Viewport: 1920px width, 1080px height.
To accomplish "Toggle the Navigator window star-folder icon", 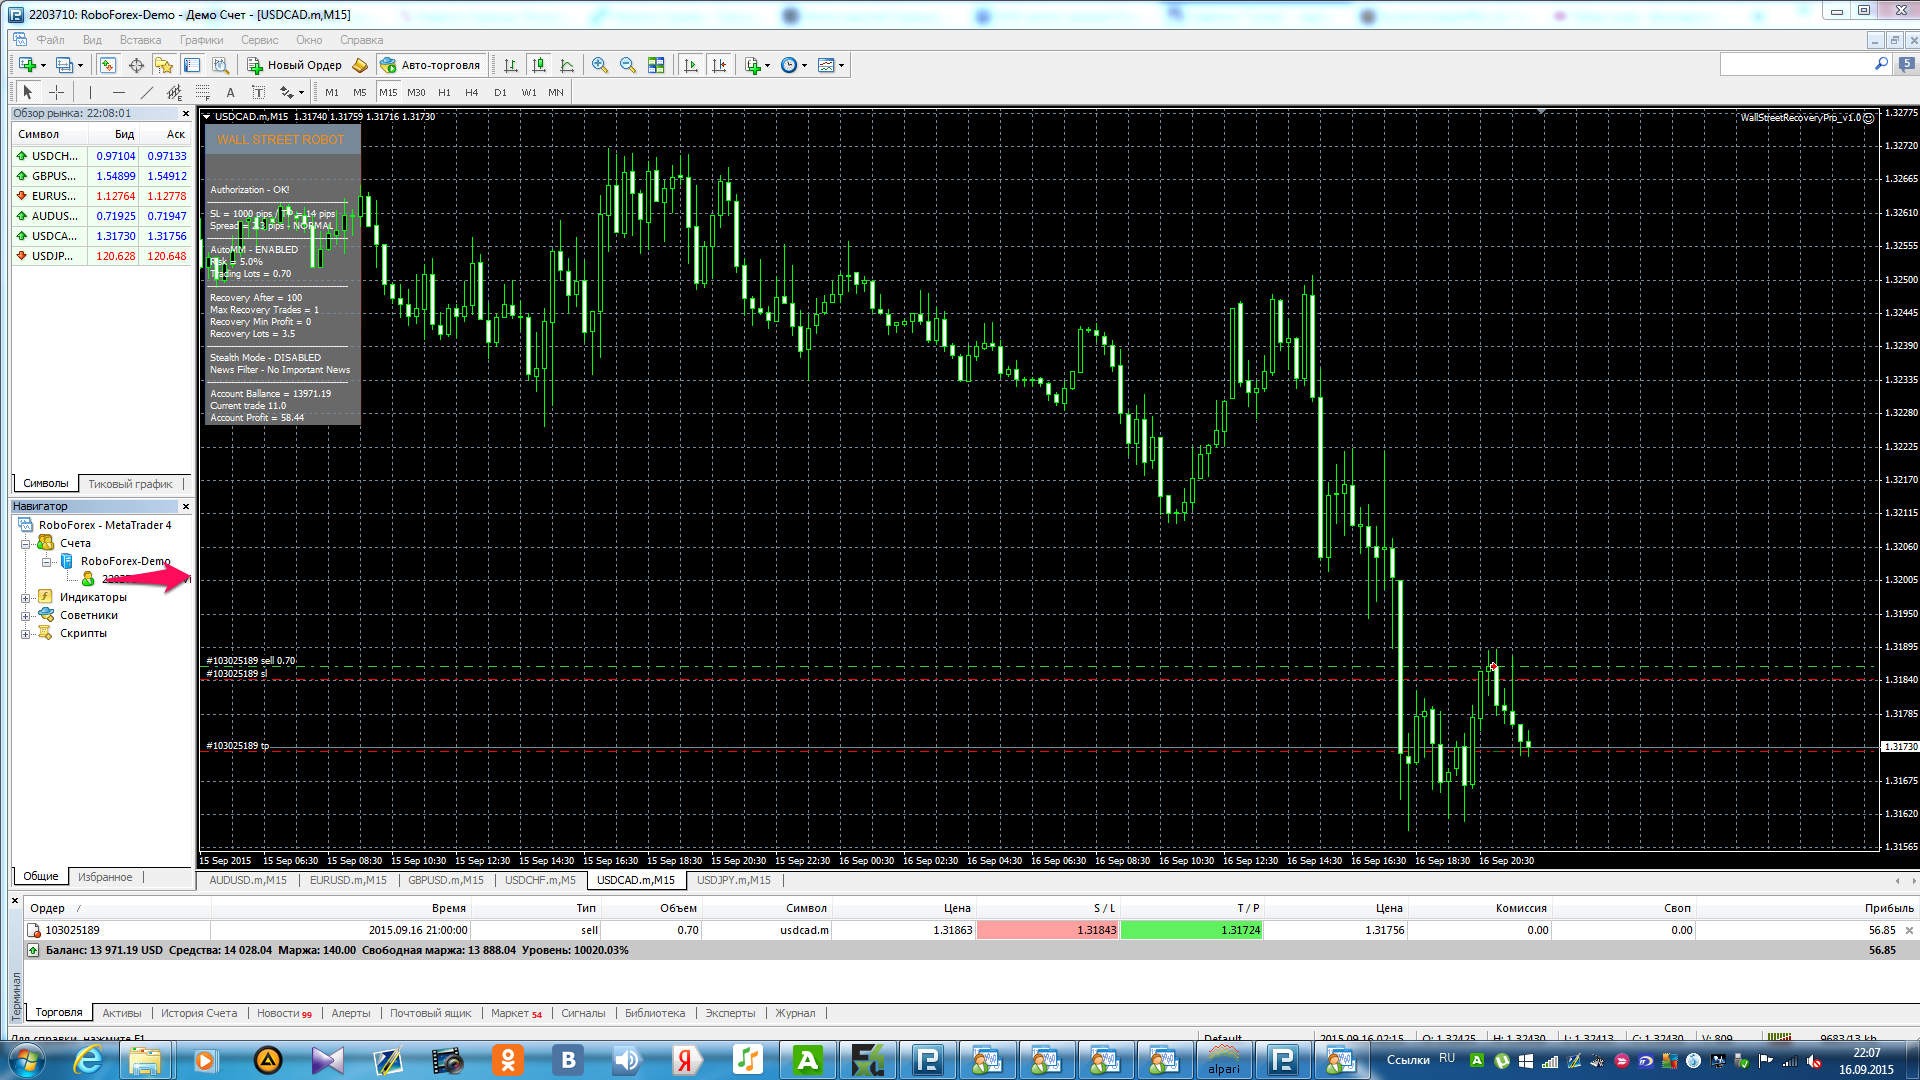I will (164, 65).
